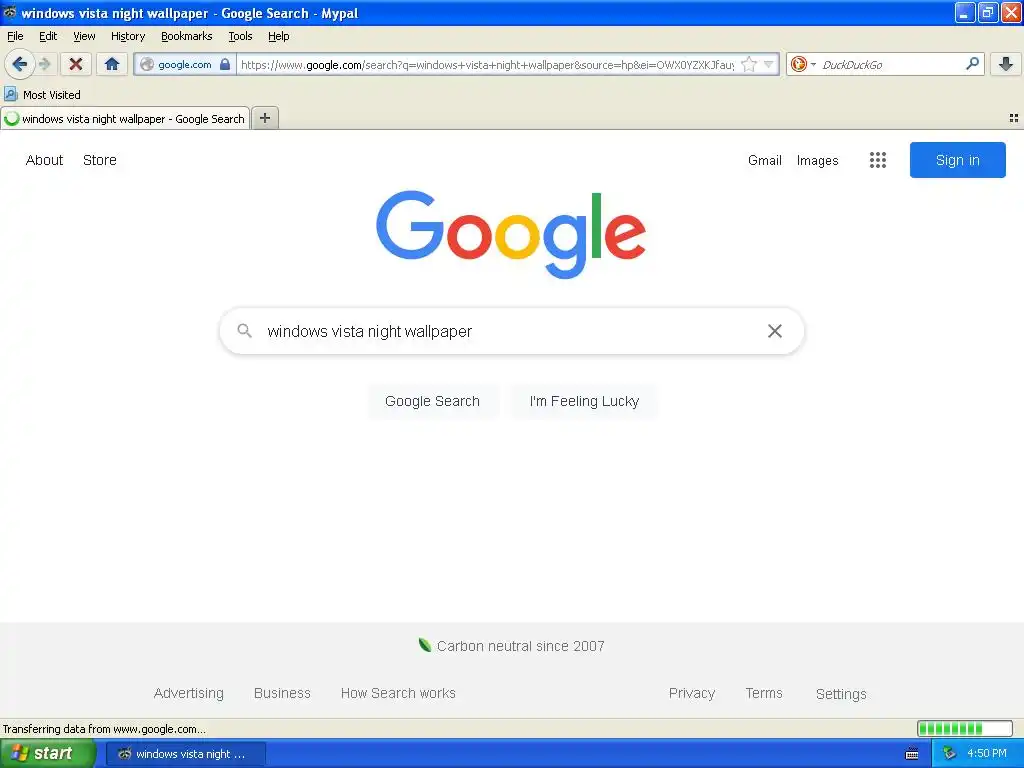Open the History menu
This screenshot has width=1024, height=768.
128,36
